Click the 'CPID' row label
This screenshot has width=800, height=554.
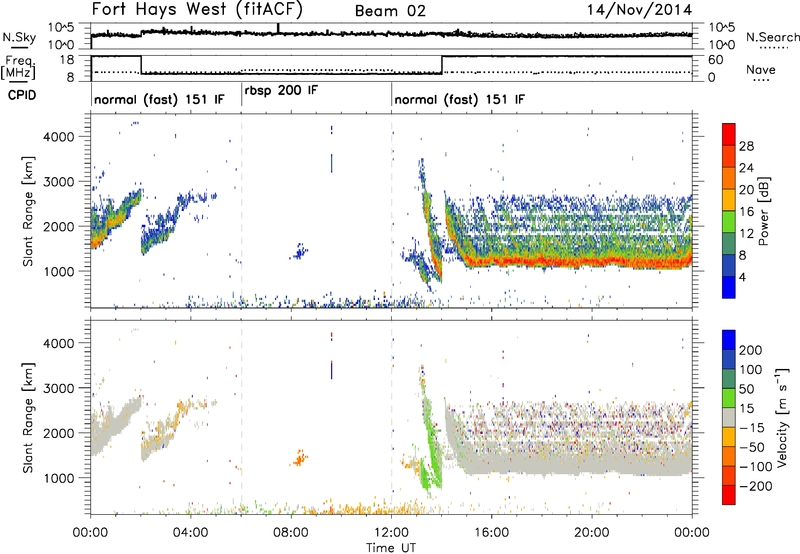21,95
